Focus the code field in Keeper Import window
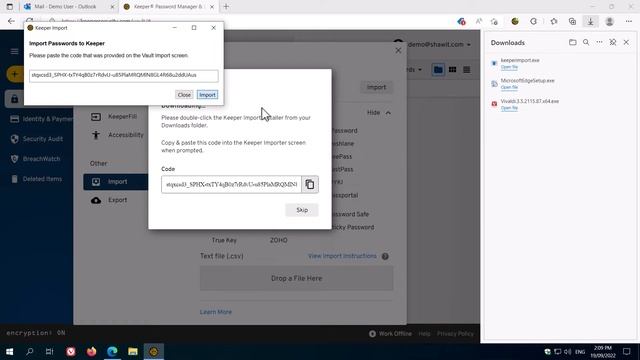Viewport: 640px width, 360px height. (x=124, y=76)
